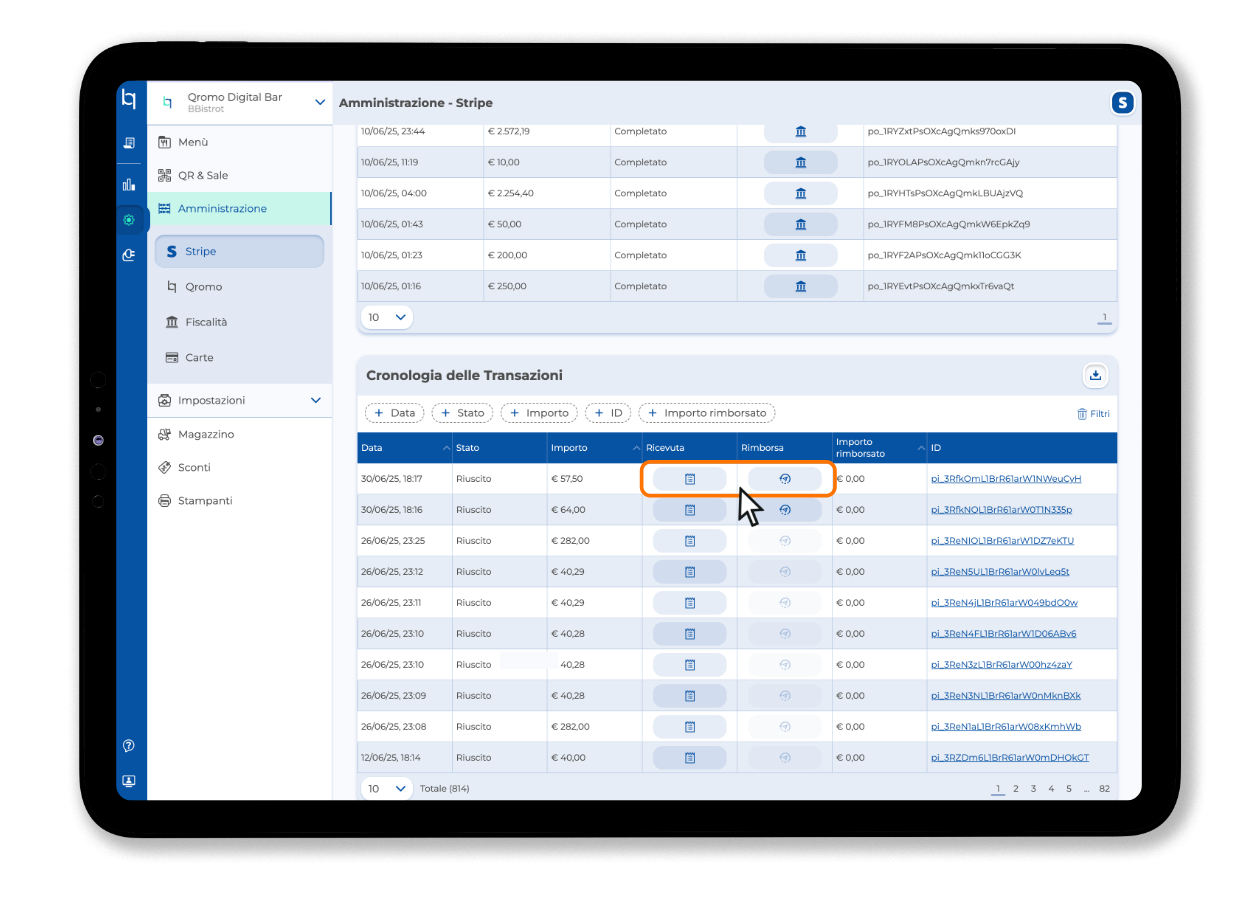Click the Qromo logo in the blue rail
The width and height of the screenshot is (1250, 920).
pyautogui.click(x=128, y=99)
